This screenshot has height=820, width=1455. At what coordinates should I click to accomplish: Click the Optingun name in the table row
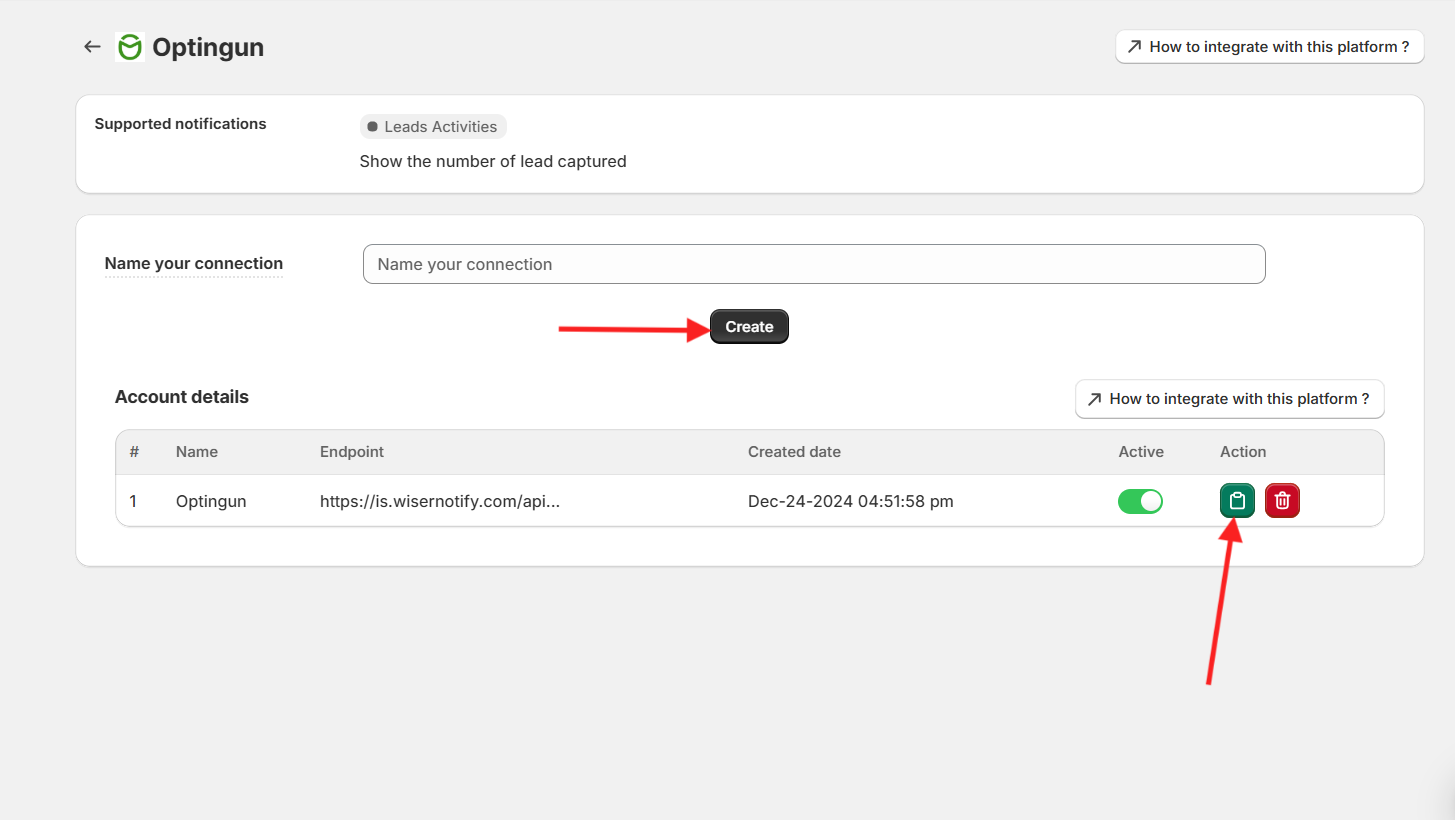[x=211, y=501]
